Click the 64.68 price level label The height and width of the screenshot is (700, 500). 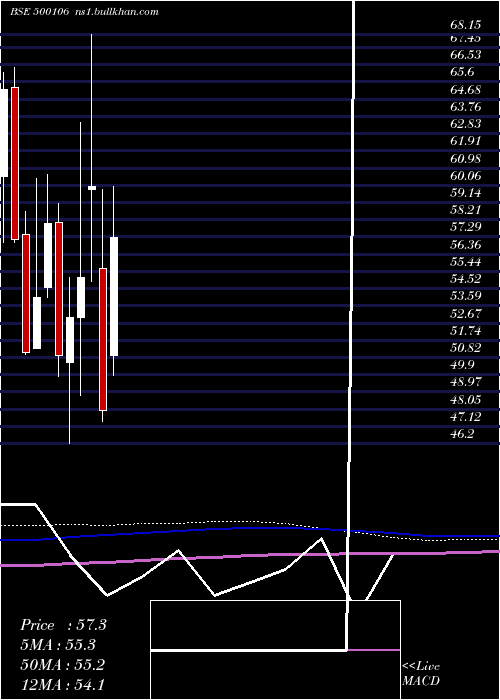(466, 90)
